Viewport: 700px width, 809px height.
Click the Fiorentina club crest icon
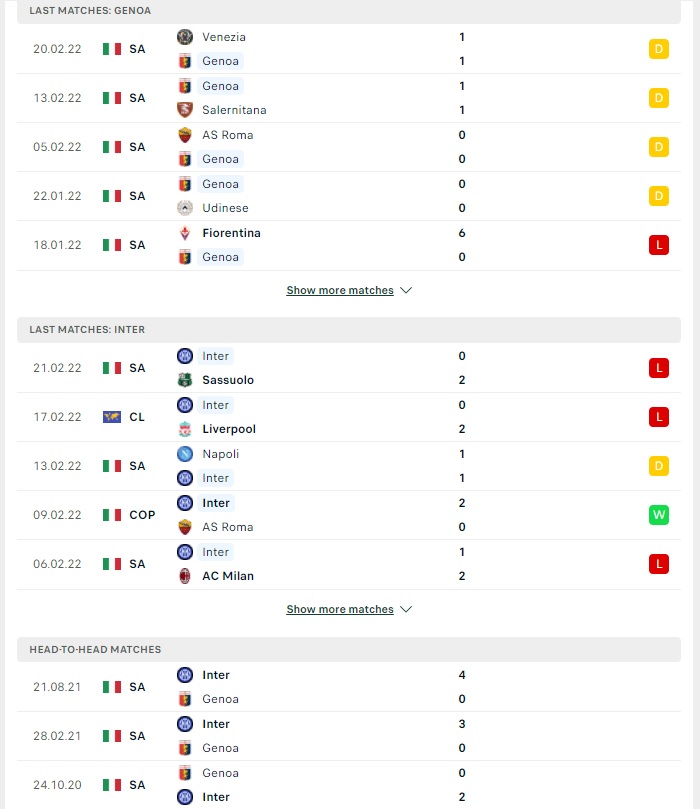(185, 233)
